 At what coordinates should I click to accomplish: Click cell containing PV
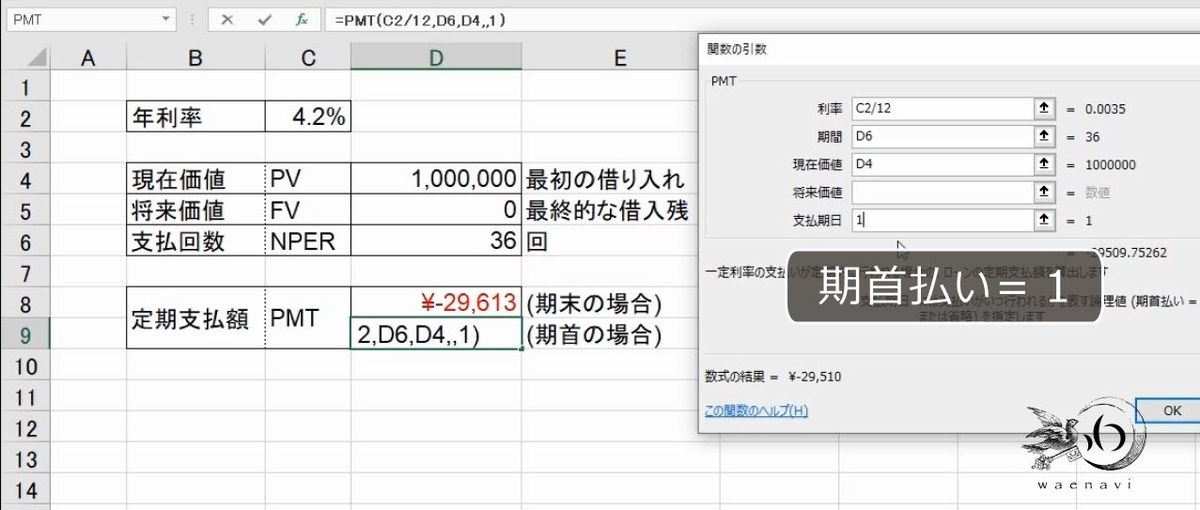(x=308, y=180)
